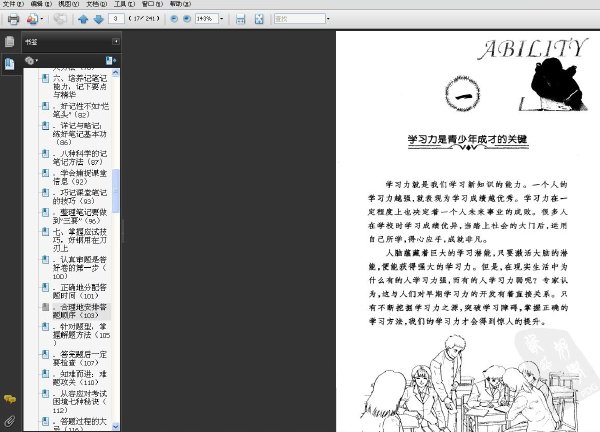Click the expand current bookmark icon
This screenshot has width=600, height=432.
(x=111, y=60)
